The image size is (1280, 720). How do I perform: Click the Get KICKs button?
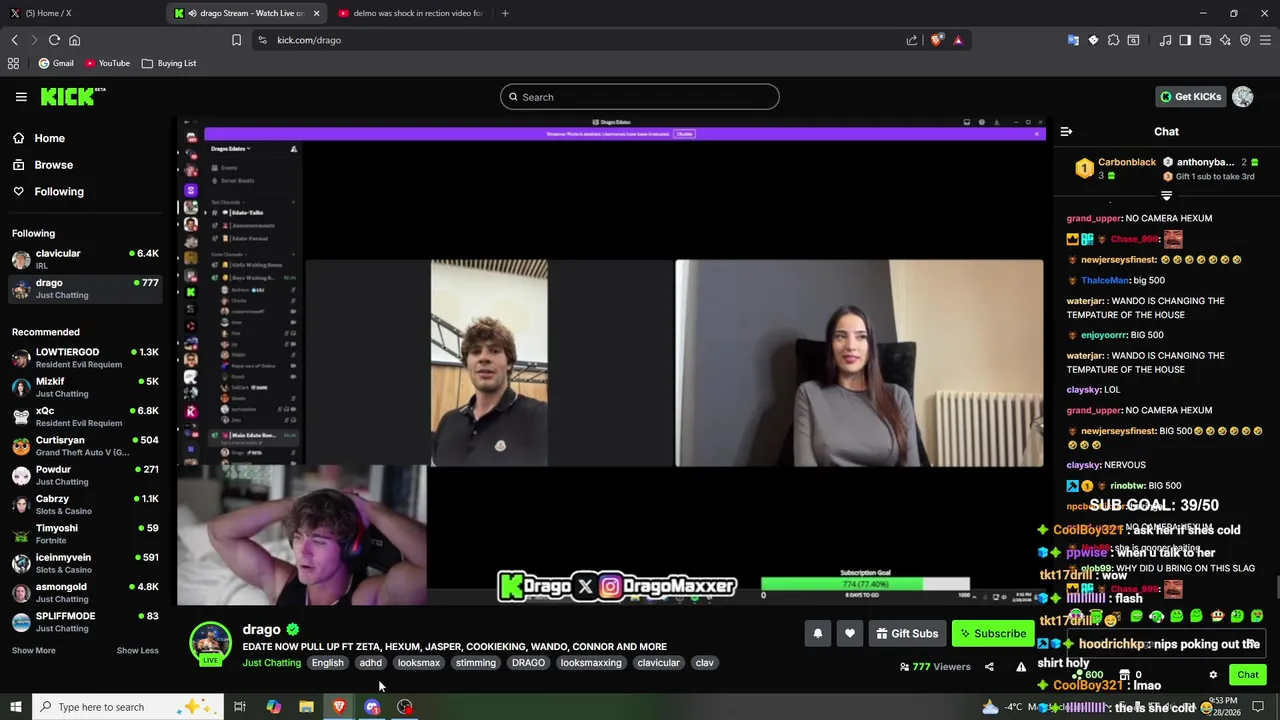click(x=1190, y=97)
